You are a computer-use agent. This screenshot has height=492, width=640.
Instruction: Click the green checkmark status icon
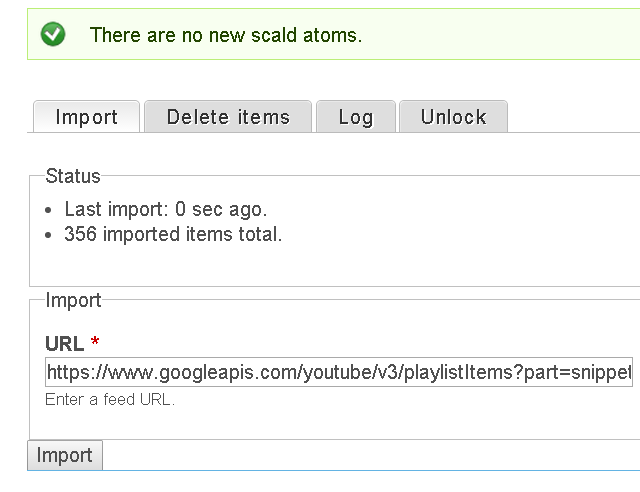(53, 35)
